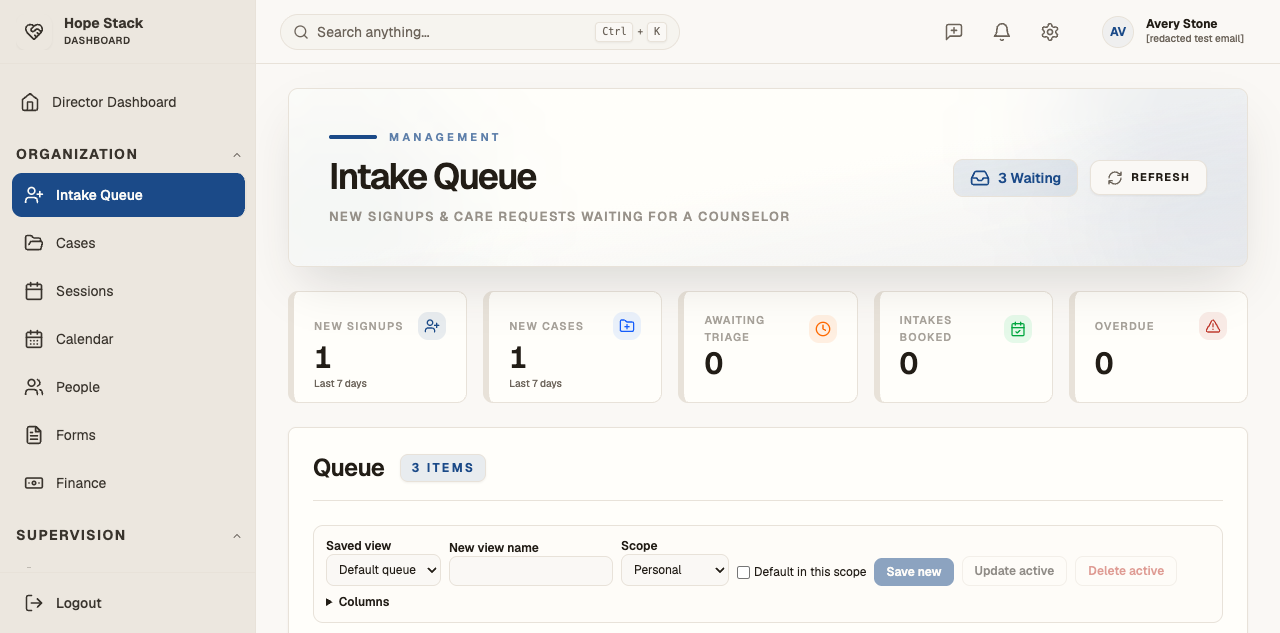The width and height of the screenshot is (1280, 633).
Task: Open the Calendar page
Action: point(128,339)
